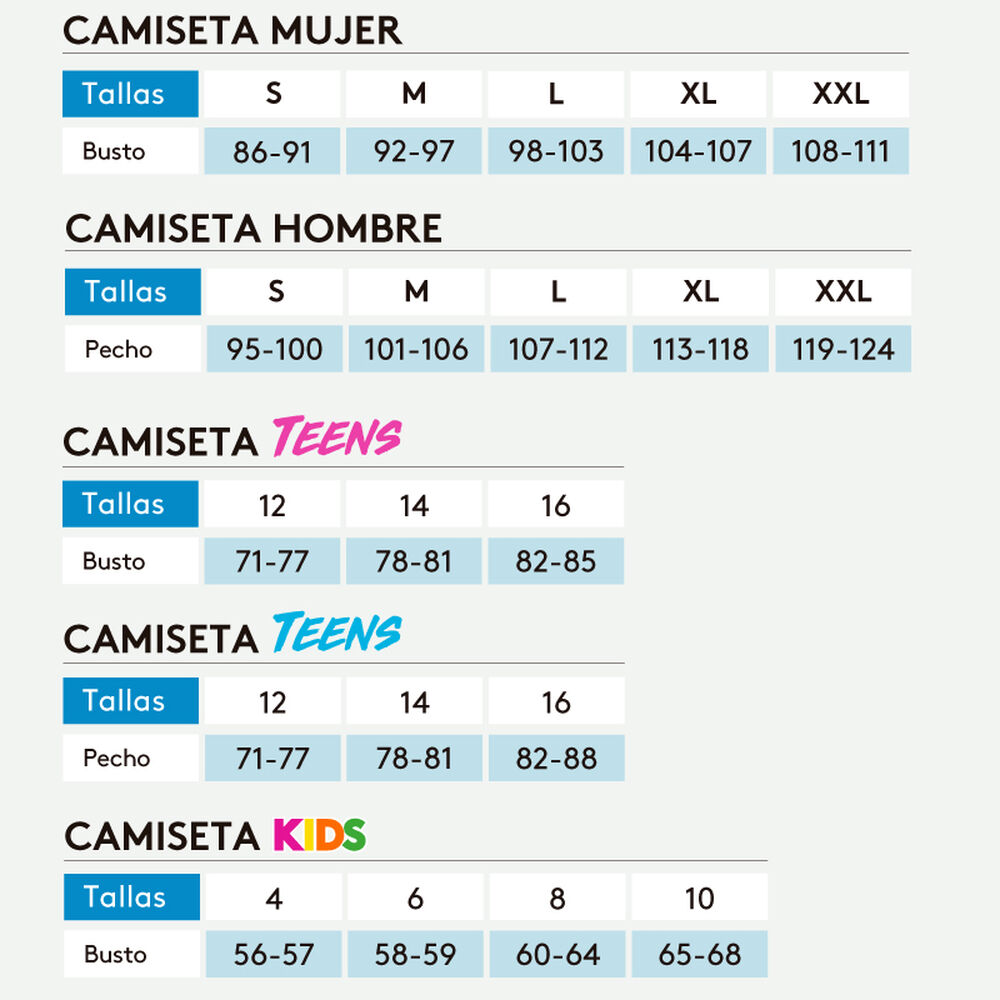Click the 56-57 Busto cell for Kids
This screenshot has height=1000, width=1000.
pyautogui.click(x=274, y=954)
